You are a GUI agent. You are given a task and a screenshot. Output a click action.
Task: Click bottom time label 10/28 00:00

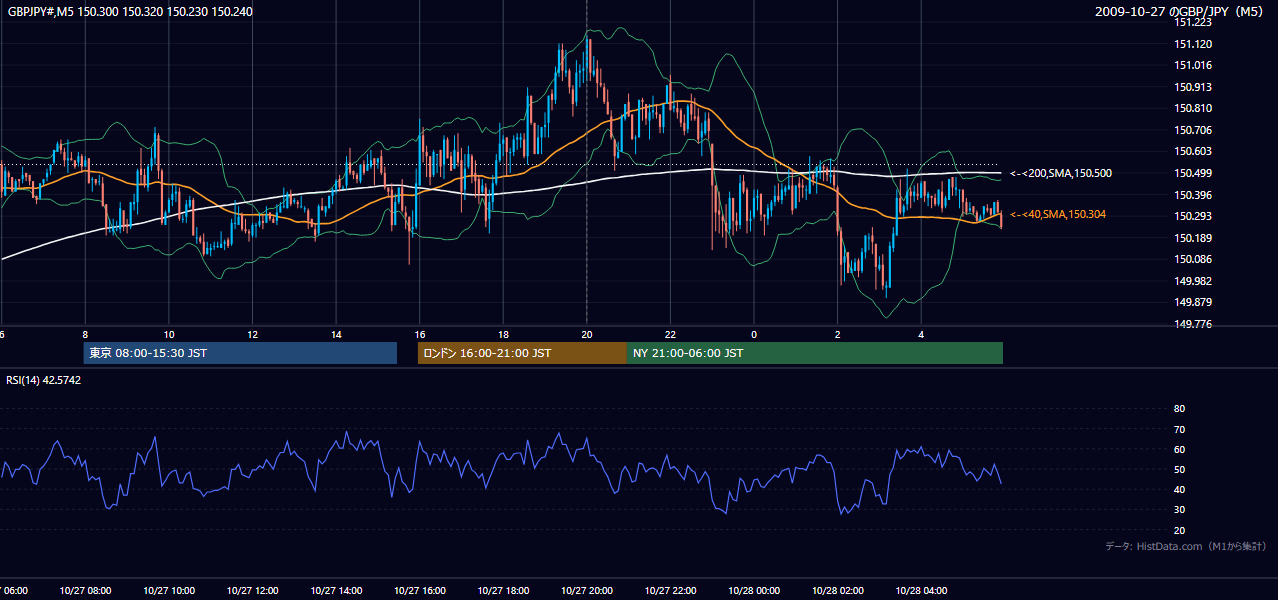(x=754, y=591)
